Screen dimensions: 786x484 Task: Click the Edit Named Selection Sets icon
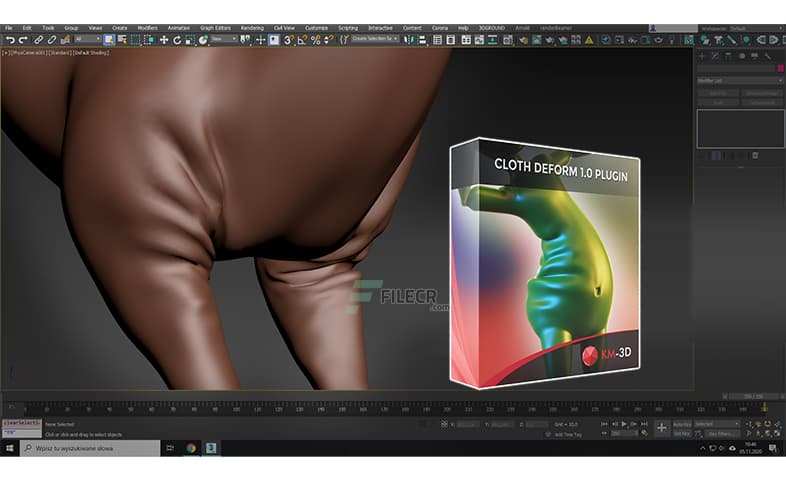coord(344,40)
